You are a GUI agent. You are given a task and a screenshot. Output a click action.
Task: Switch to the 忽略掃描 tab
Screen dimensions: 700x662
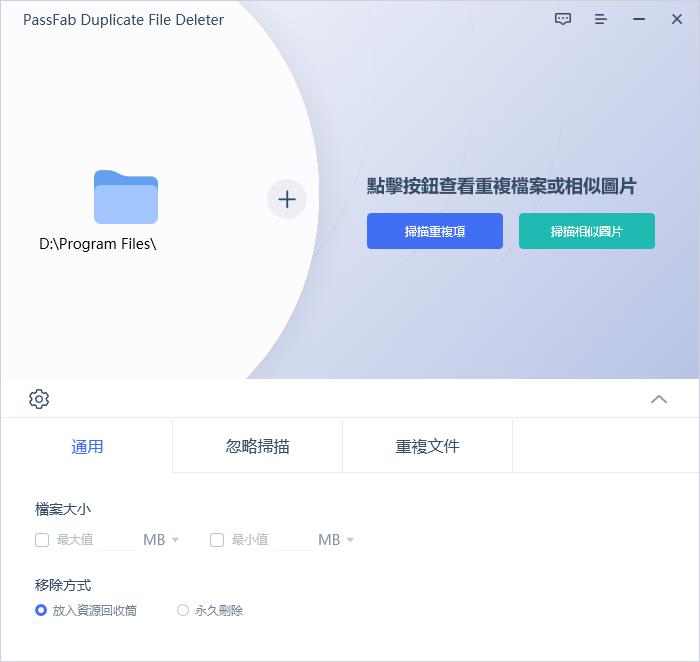pyautogui.click(x=257, y=446)
